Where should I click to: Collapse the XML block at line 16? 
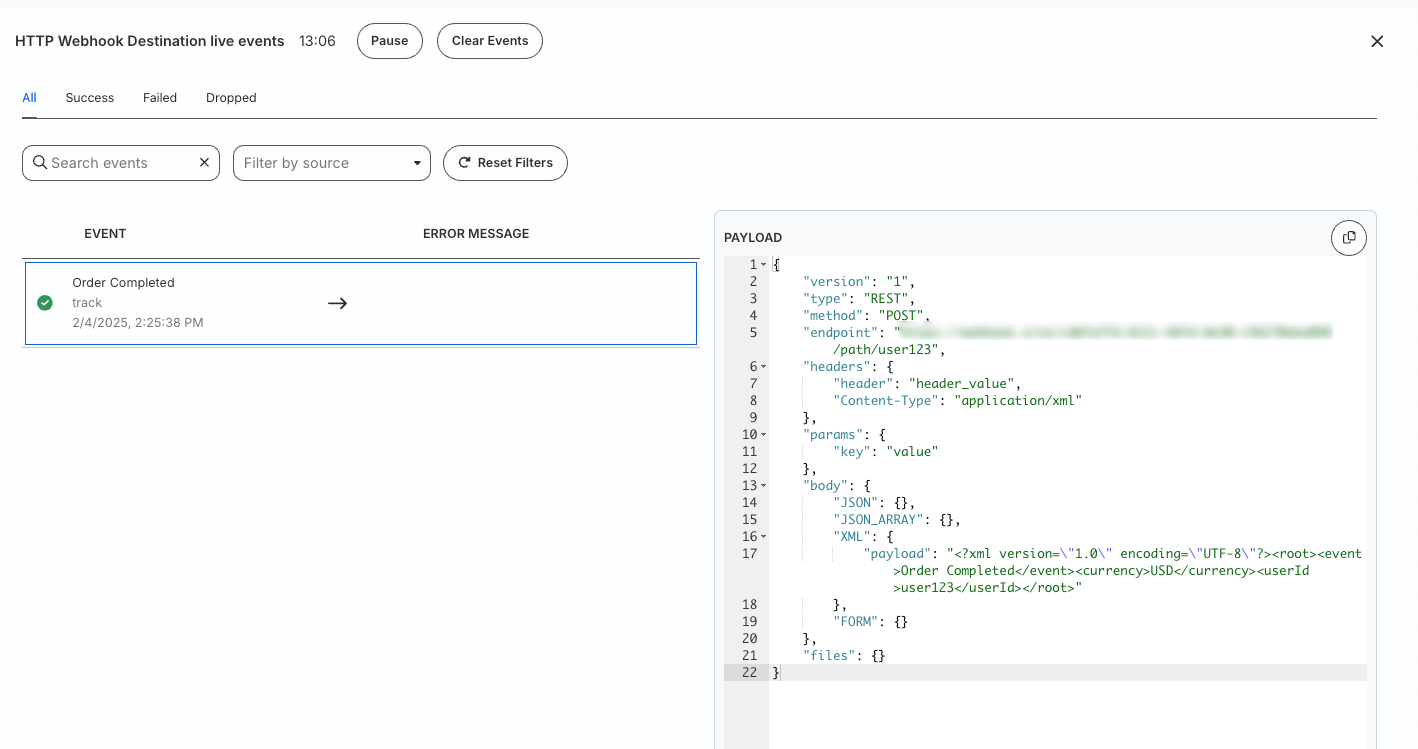tap(764, 537)
